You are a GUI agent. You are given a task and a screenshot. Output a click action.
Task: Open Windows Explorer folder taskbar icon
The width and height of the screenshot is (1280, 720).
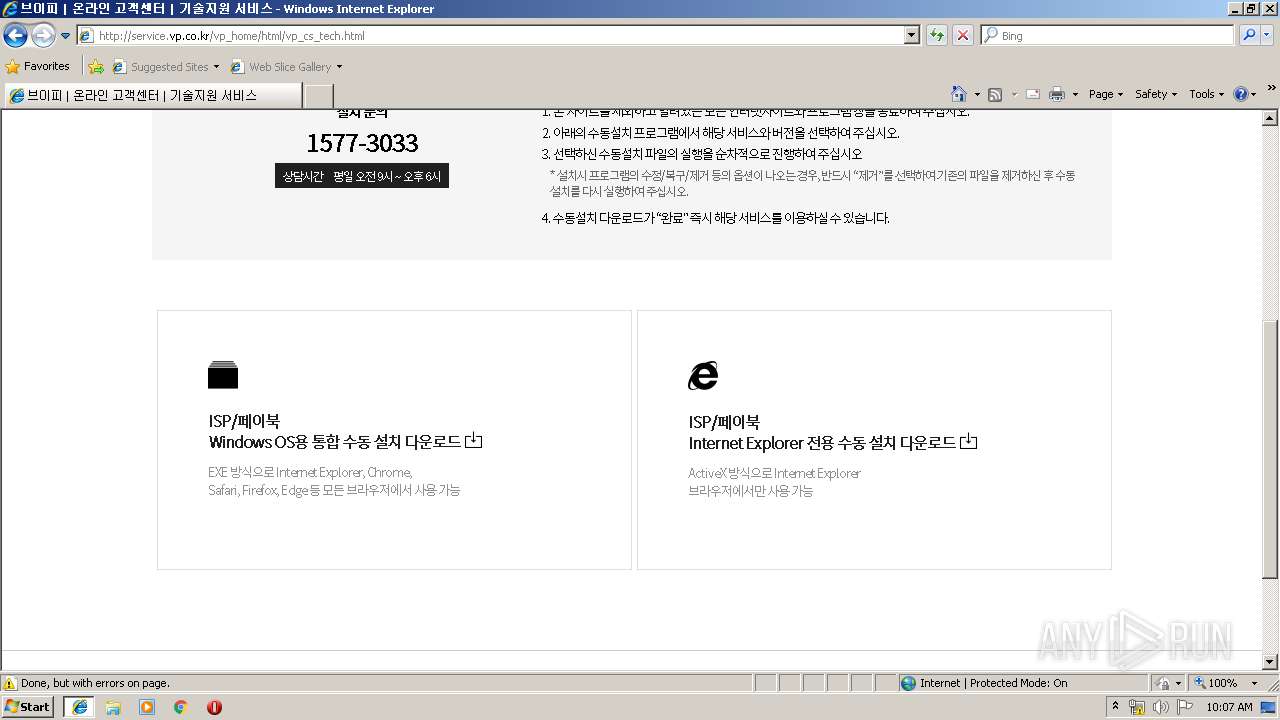click(113, 707)
